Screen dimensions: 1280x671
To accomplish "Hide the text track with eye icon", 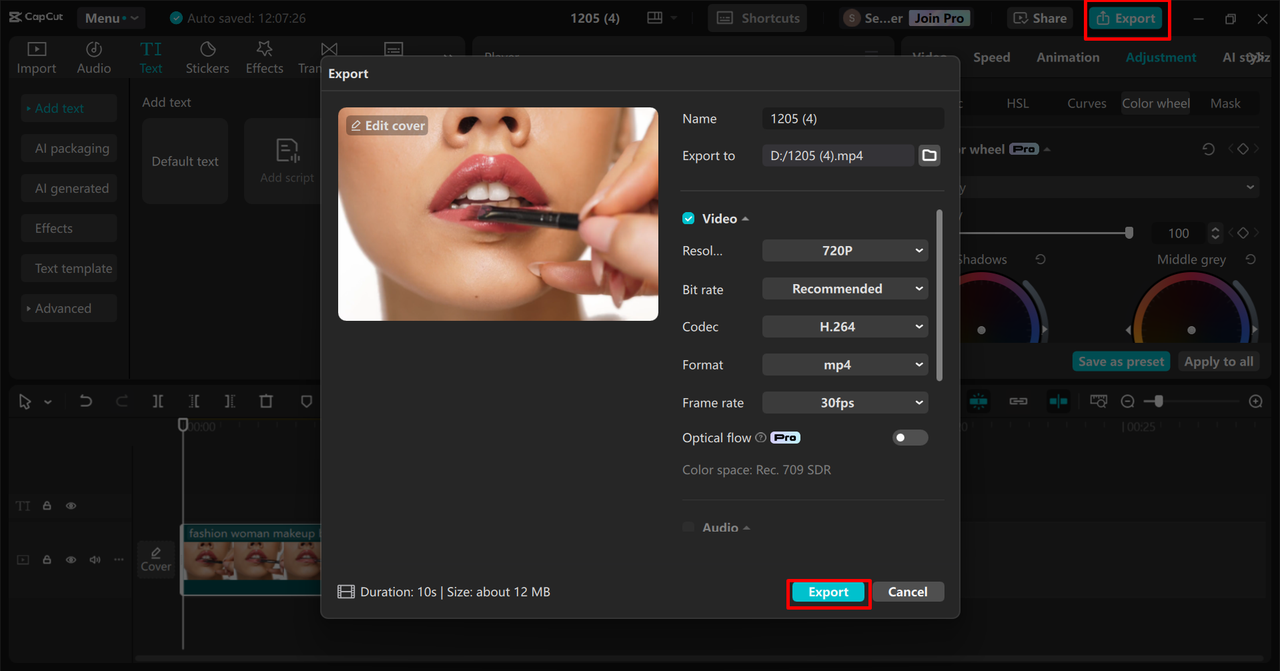I will point(71,506).
